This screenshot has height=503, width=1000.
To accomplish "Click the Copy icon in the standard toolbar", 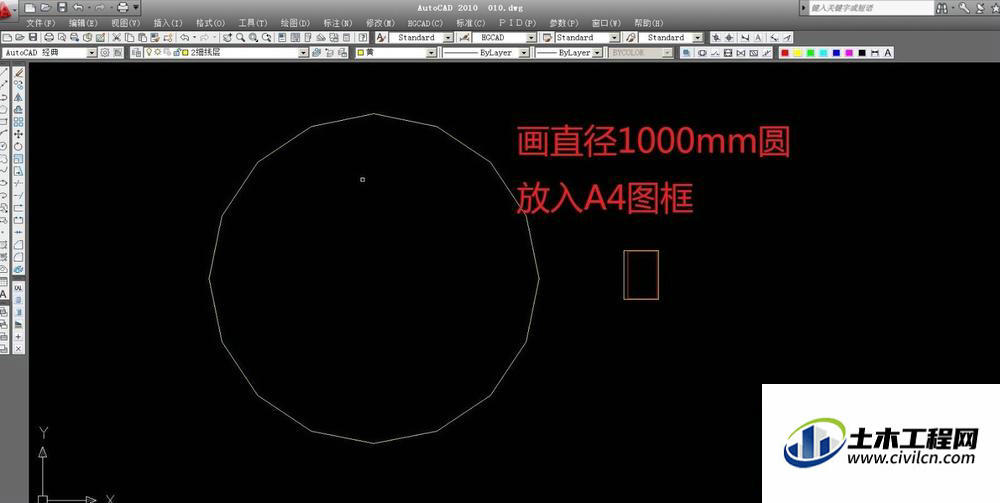I will pyautogui.click(x=129, y=38).
